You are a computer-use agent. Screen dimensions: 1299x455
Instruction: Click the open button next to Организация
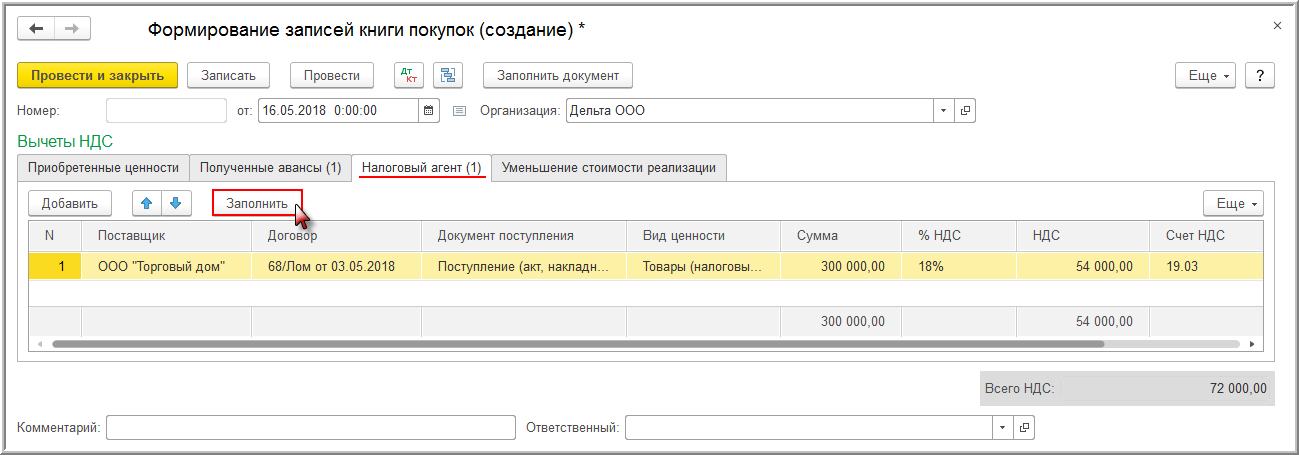point(965,111)
